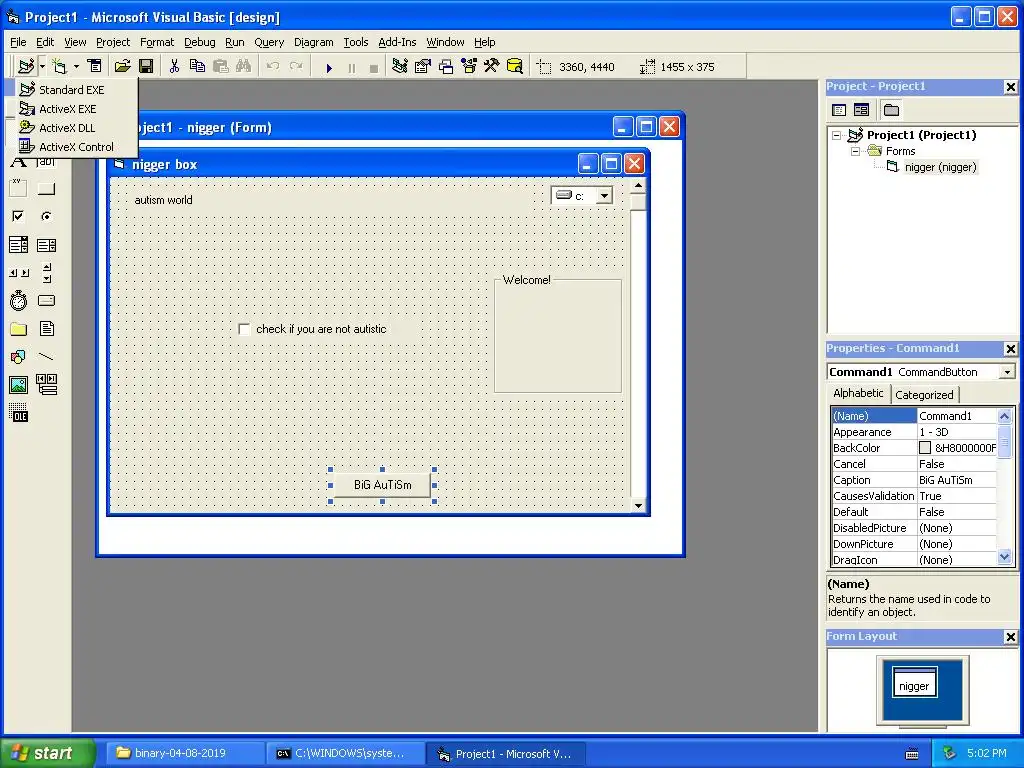Select the OptionButton tool in the toolbox
This screenshot has width=1024, height=768.
coord(46,216)
